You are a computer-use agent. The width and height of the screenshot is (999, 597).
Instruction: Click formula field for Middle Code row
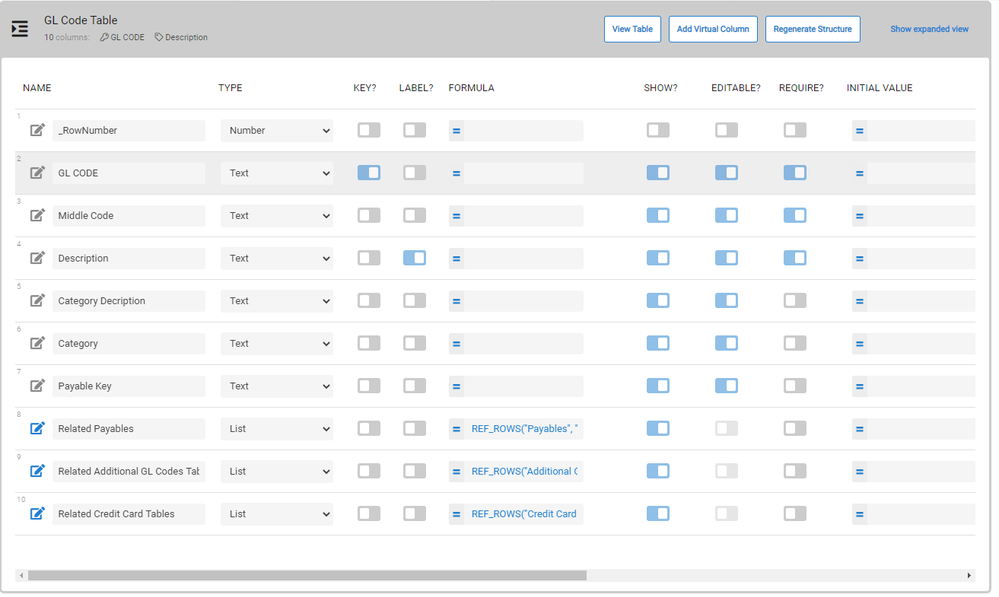pos(524,216)
